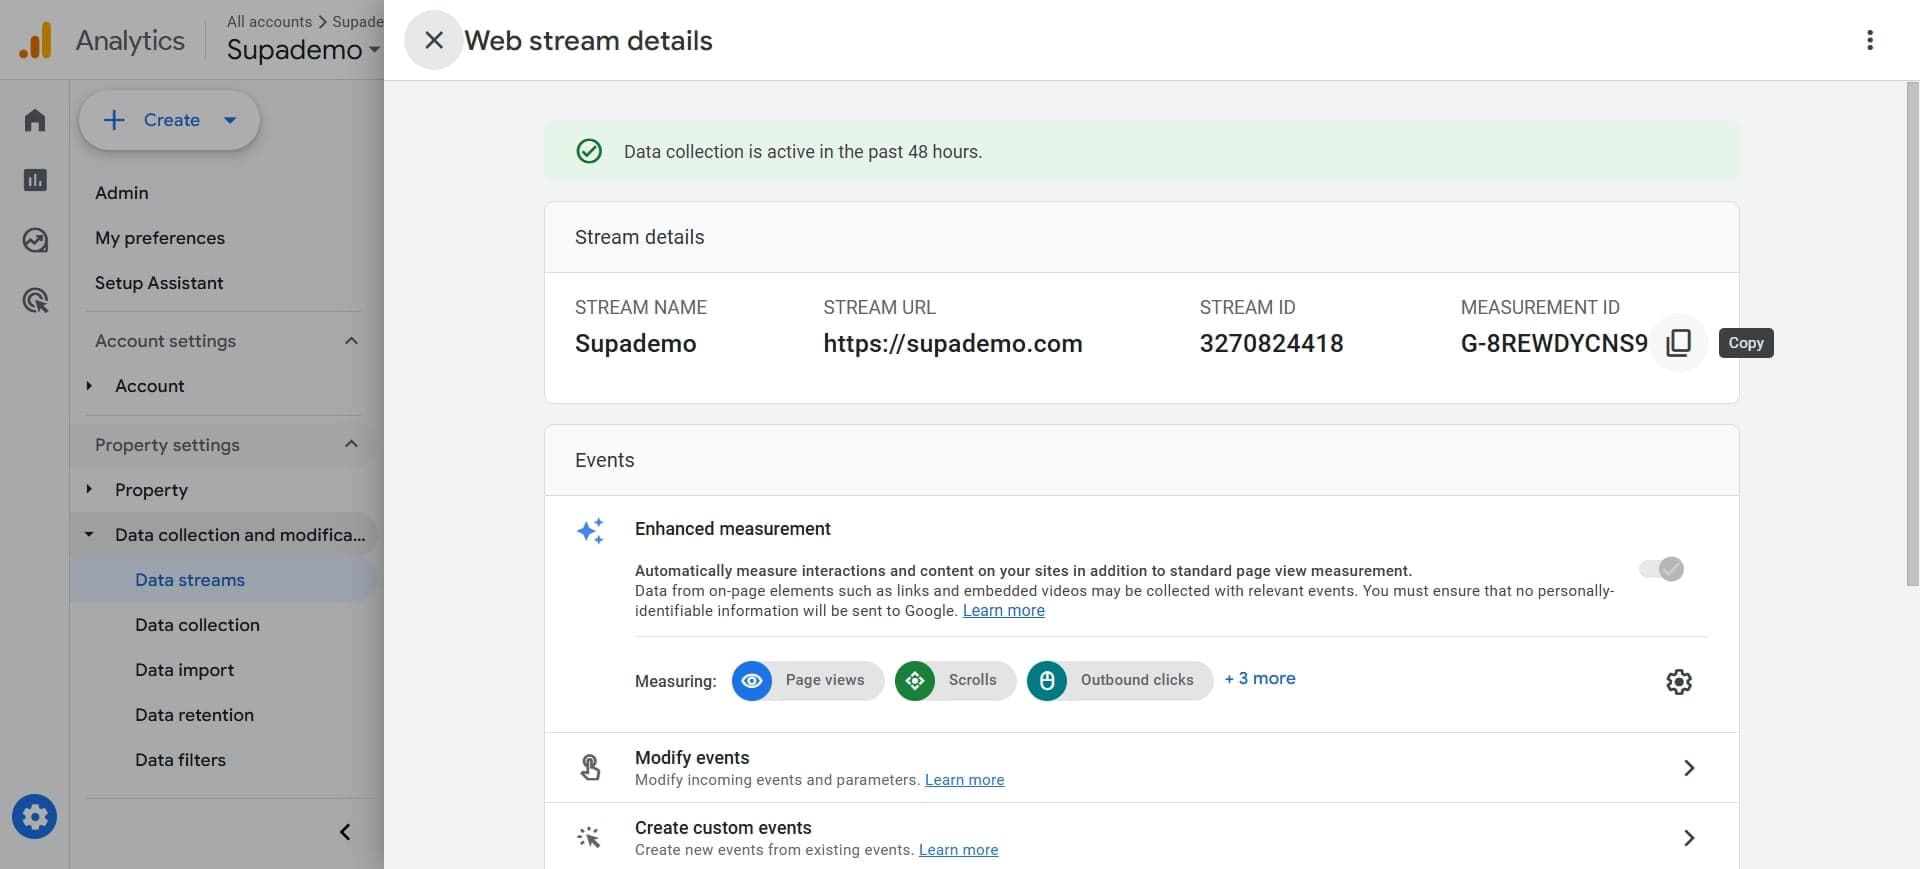The height and width of the screenshot is (869, 1920).
Task: Expand the Account tree item
Action: click(89, 386)
